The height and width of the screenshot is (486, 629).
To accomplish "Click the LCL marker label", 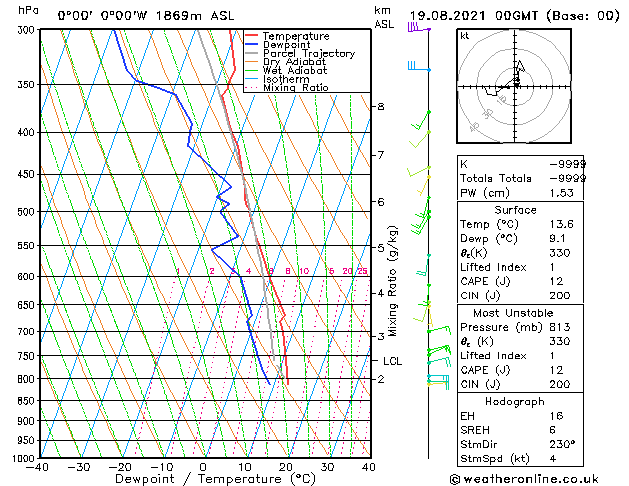I will pos(392,361).
